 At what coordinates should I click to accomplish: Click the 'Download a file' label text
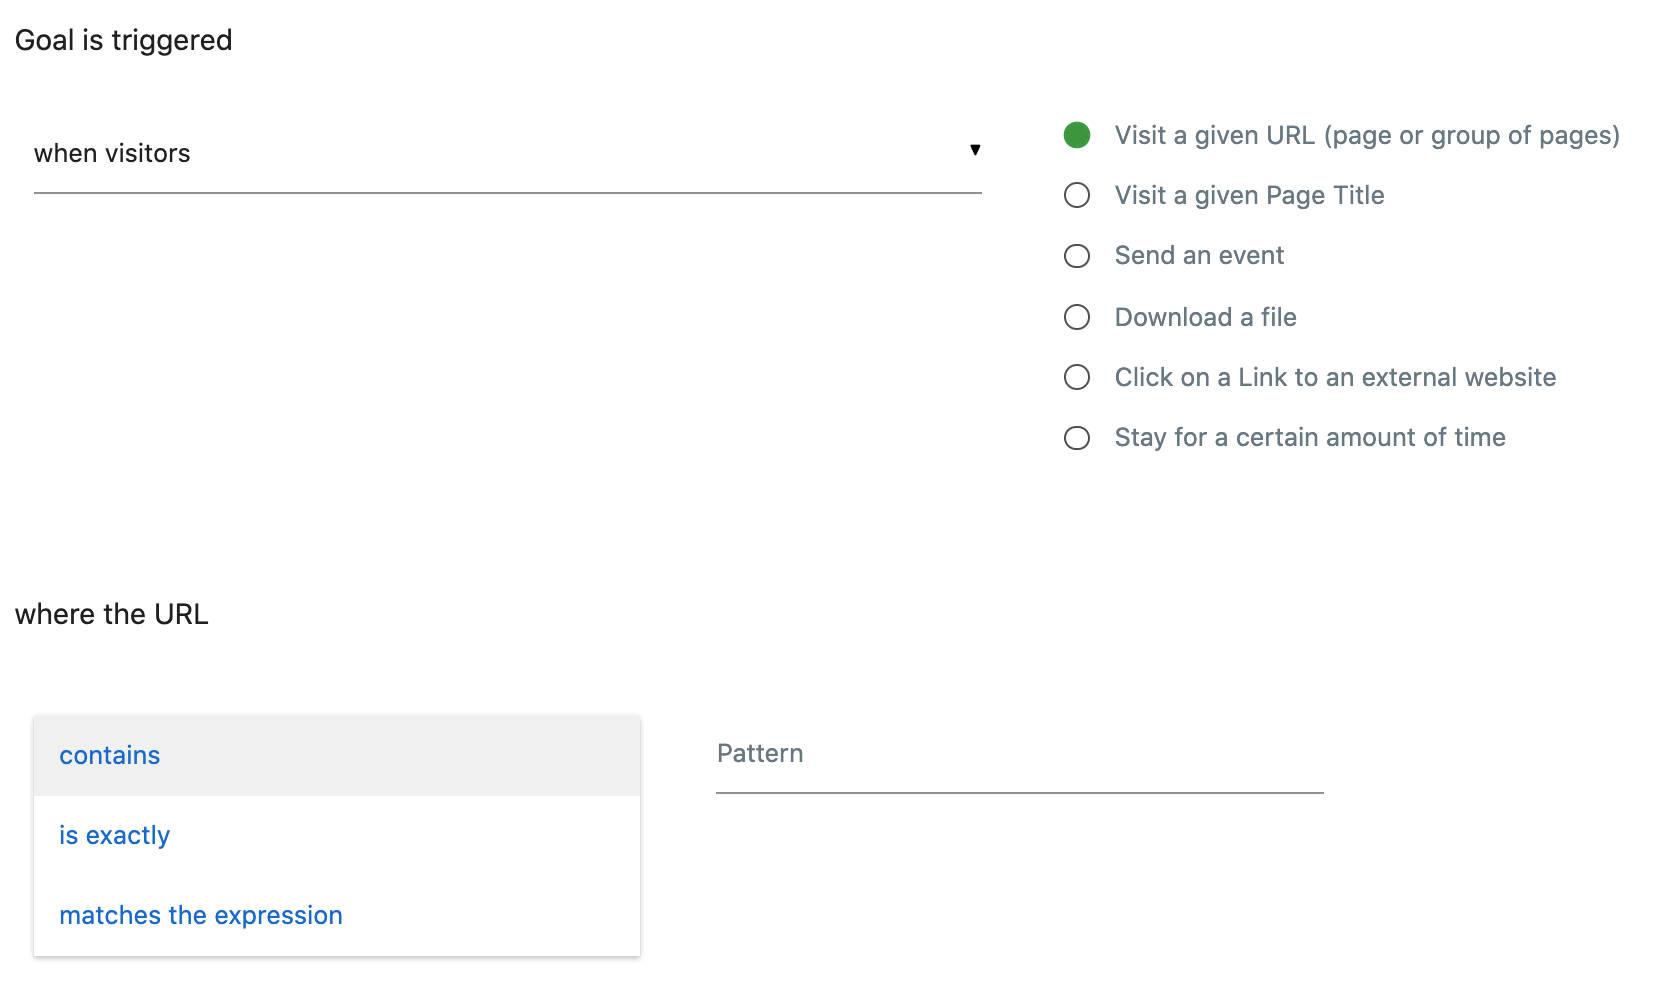click(1205, 317)
